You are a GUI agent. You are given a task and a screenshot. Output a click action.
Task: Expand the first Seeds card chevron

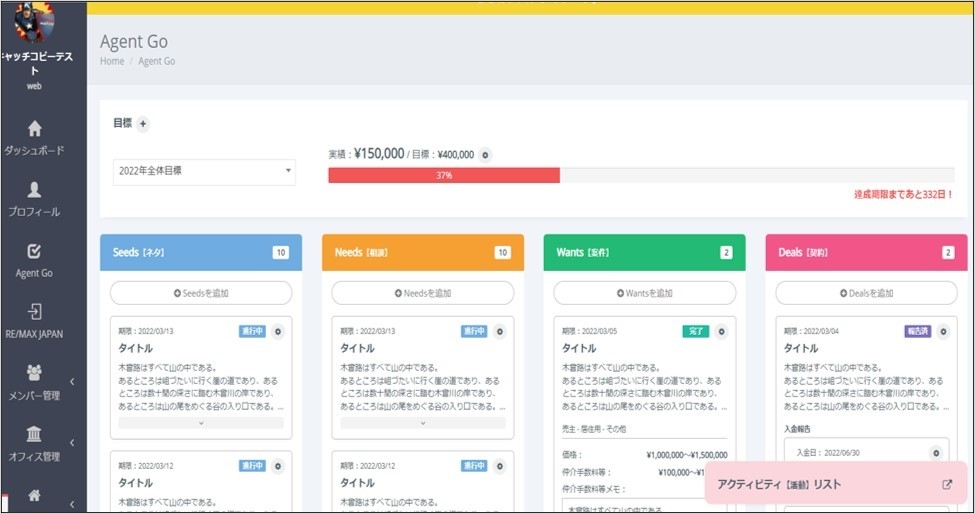tap(201, 423)
